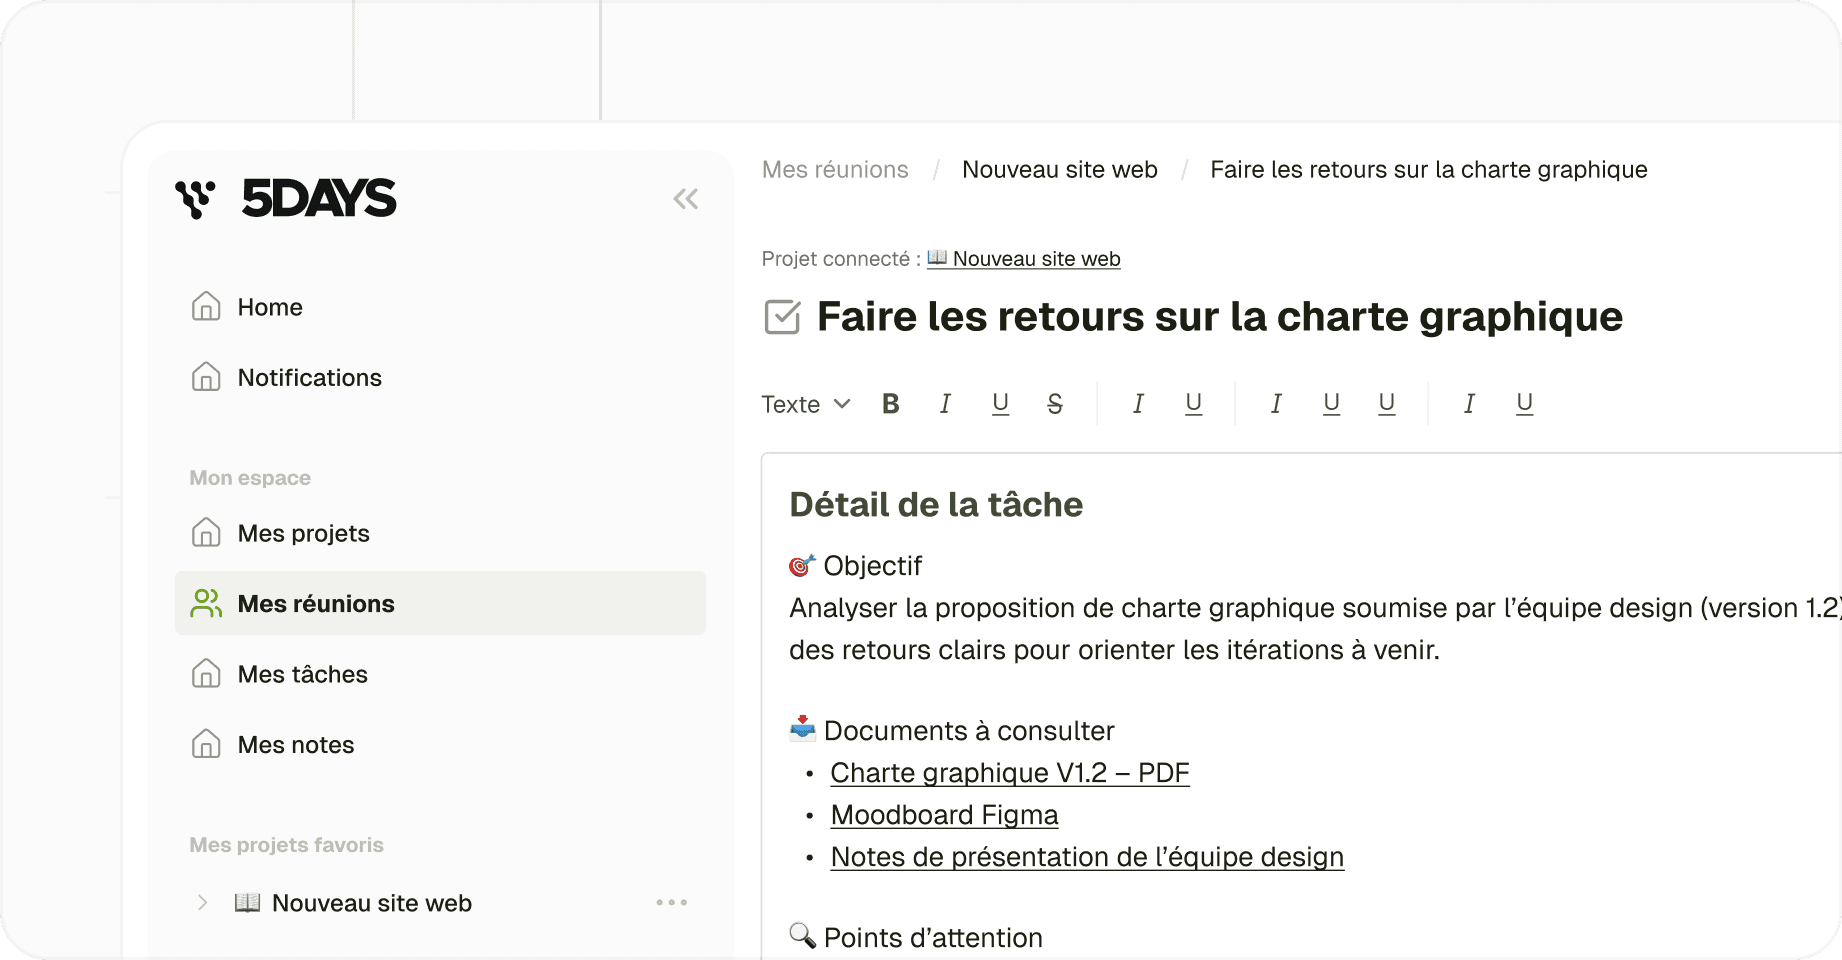
Task: Expand the Nouveau site web favorite chevron
Action: point(202,902)
